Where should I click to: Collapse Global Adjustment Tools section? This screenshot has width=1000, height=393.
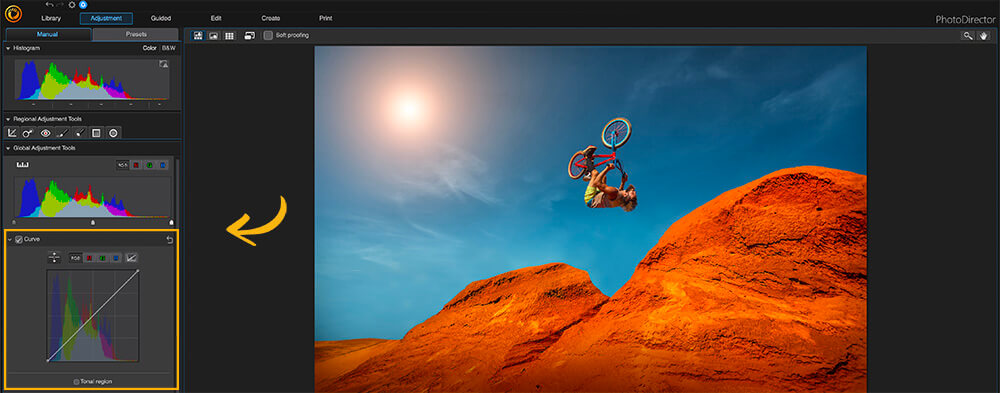tap(8, 148)
